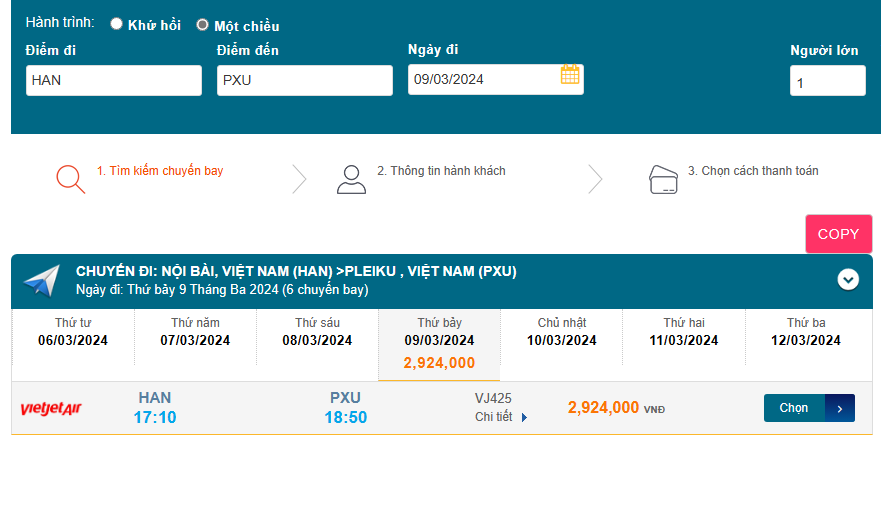The image size is (881, 509).
Task: Select Thứ sáu 08/03/2024 date tab
Action: 317,332
